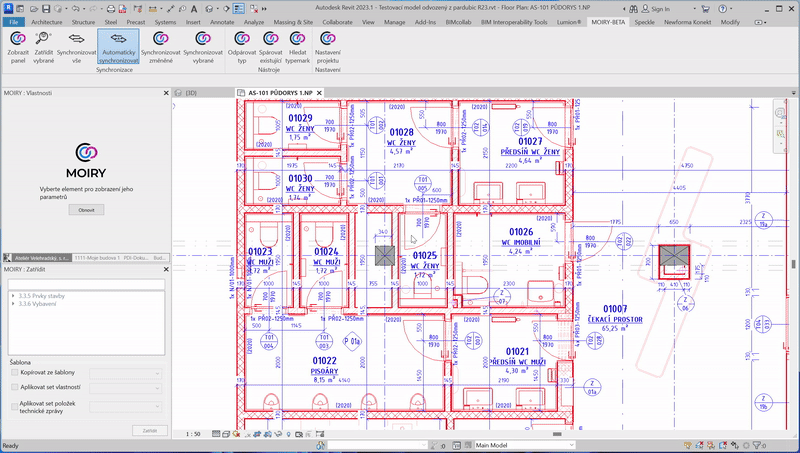Open the {3D} view tab

[191, 92]
